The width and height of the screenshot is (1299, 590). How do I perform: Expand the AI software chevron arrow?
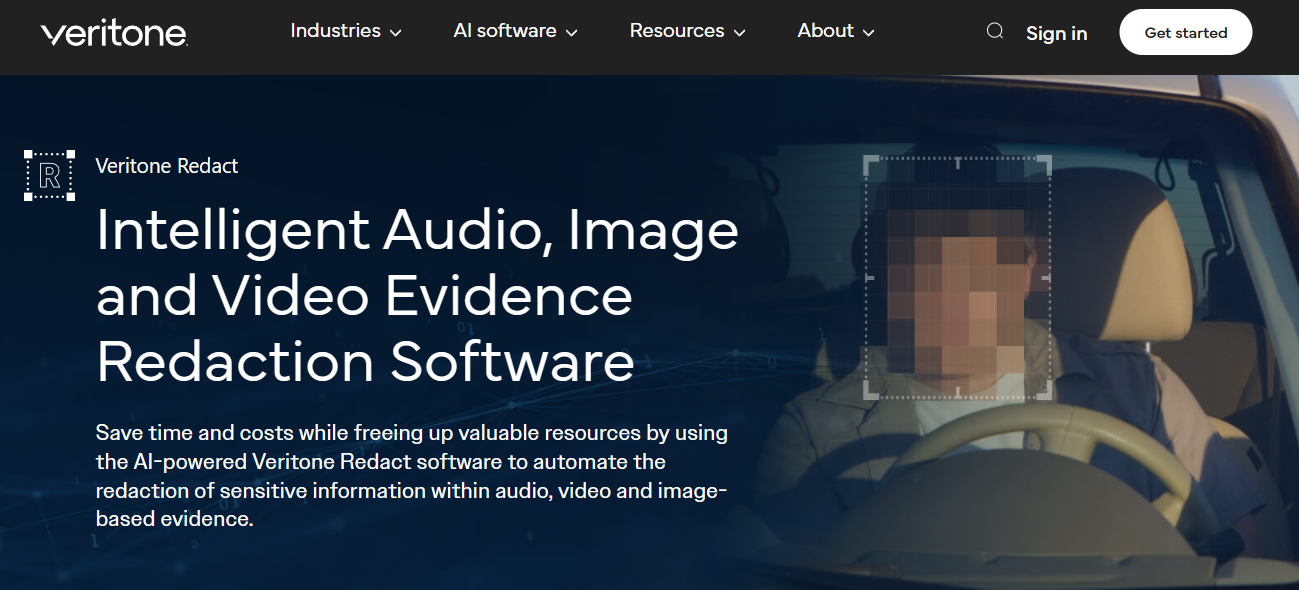coord(572,33)
